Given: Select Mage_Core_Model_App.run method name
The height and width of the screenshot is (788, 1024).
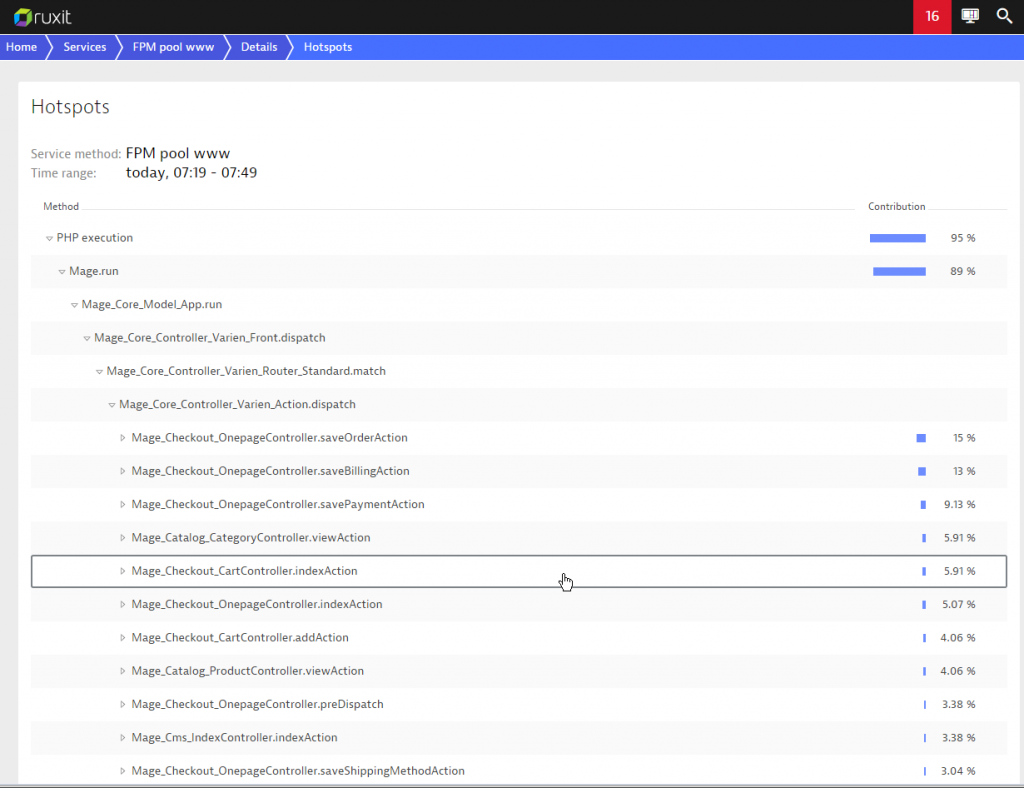Looking at the screenshot, I should (152, 304).
